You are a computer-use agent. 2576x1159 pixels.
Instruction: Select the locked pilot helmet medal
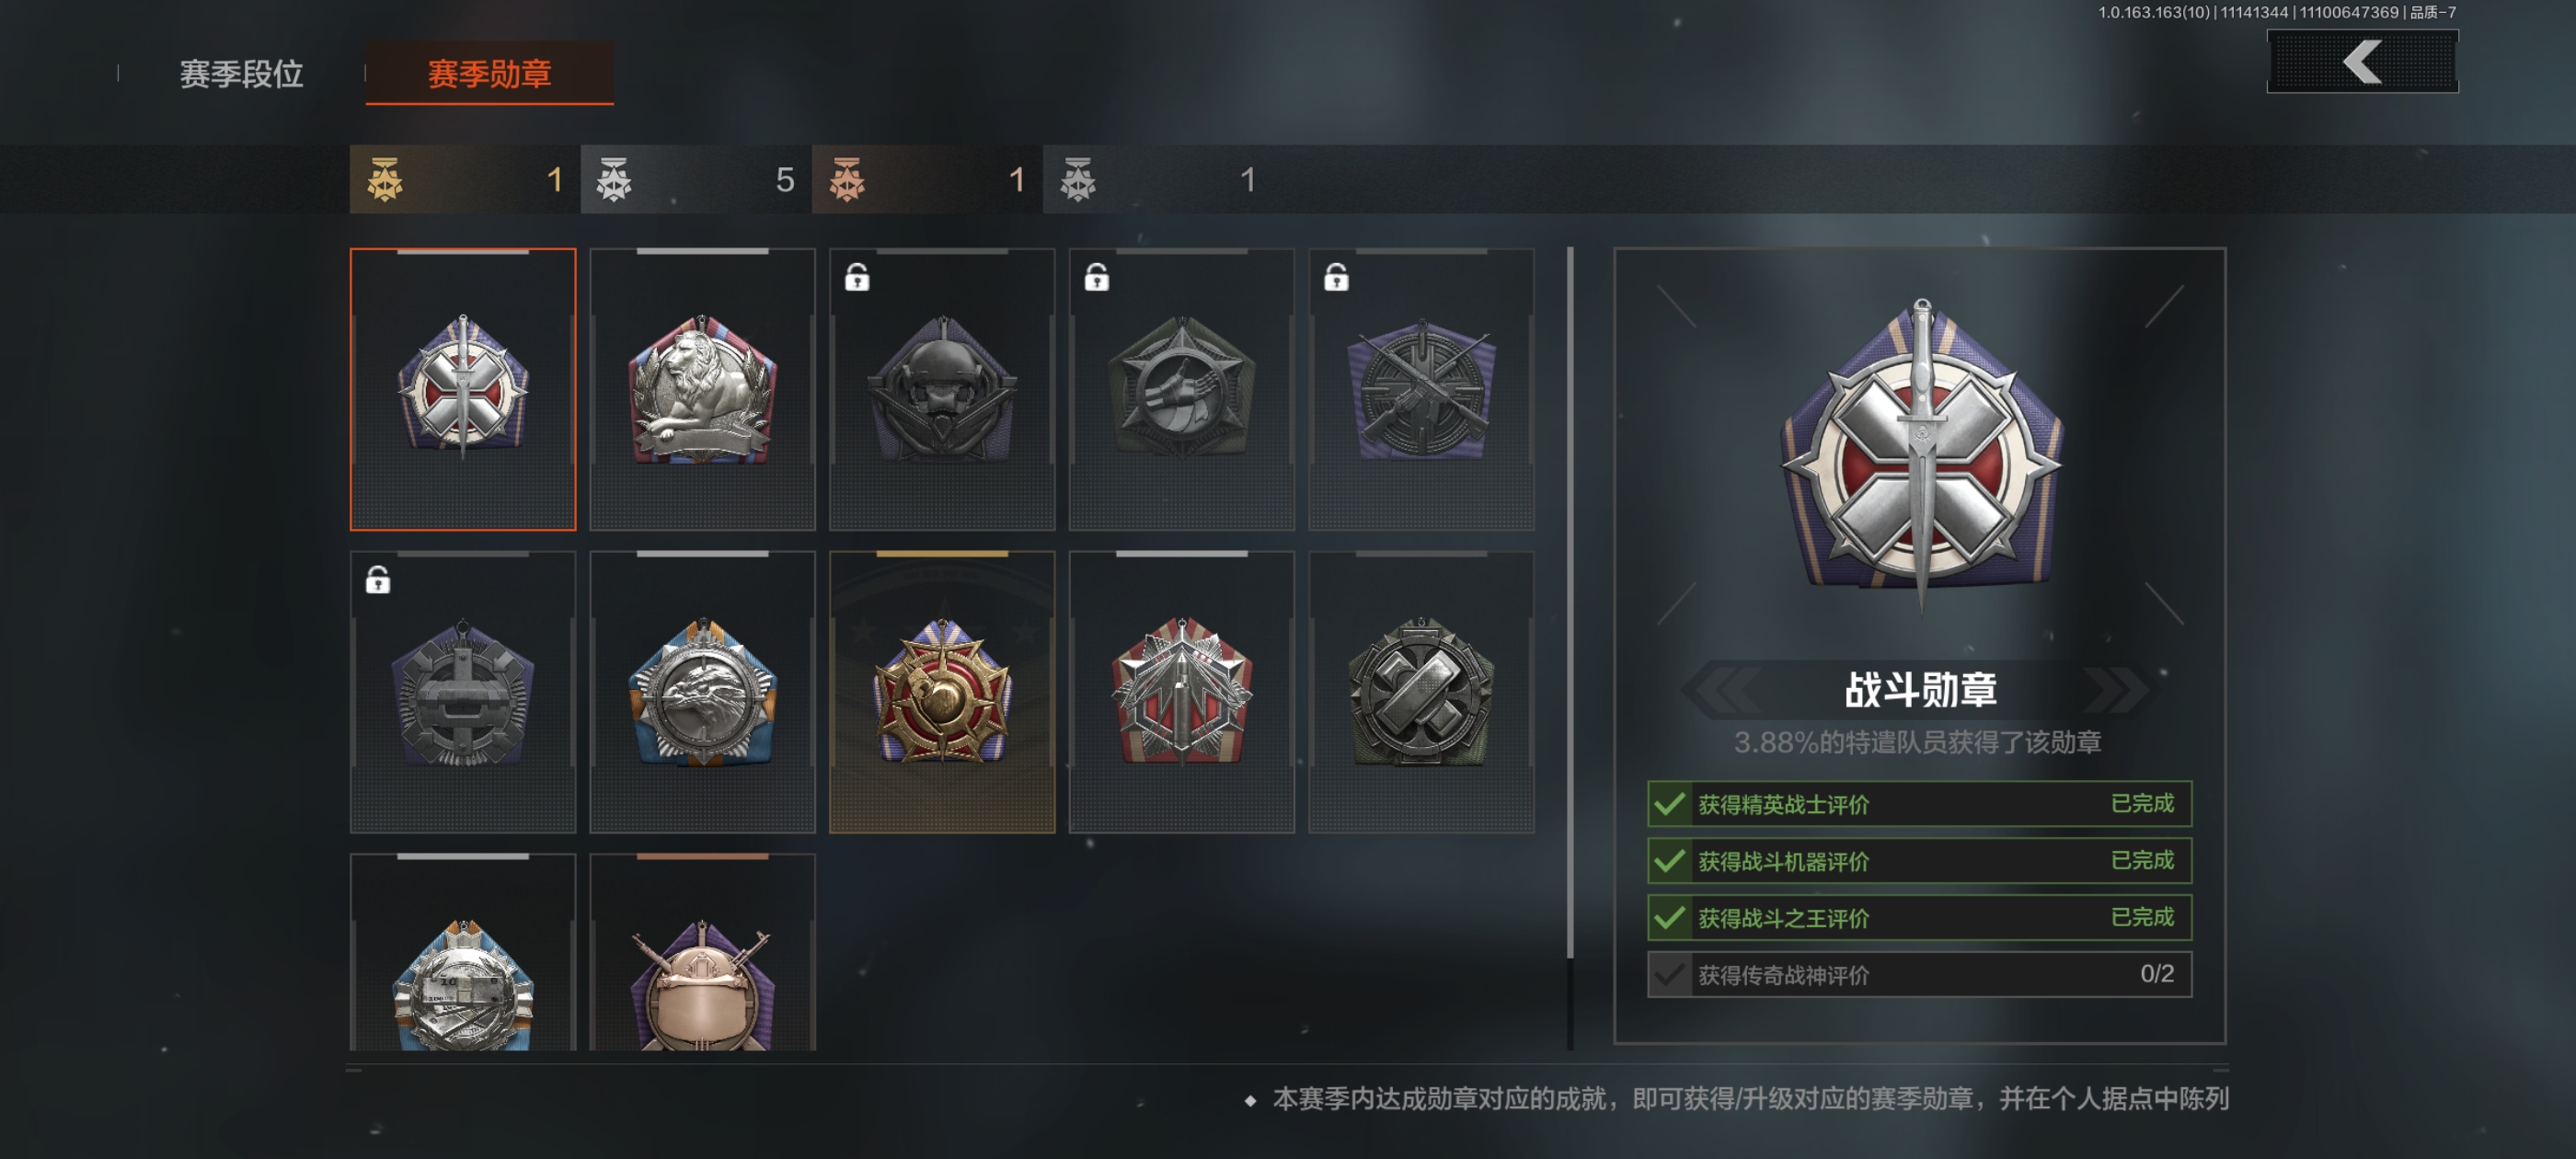pyautogui.click(x=942, y=389)
